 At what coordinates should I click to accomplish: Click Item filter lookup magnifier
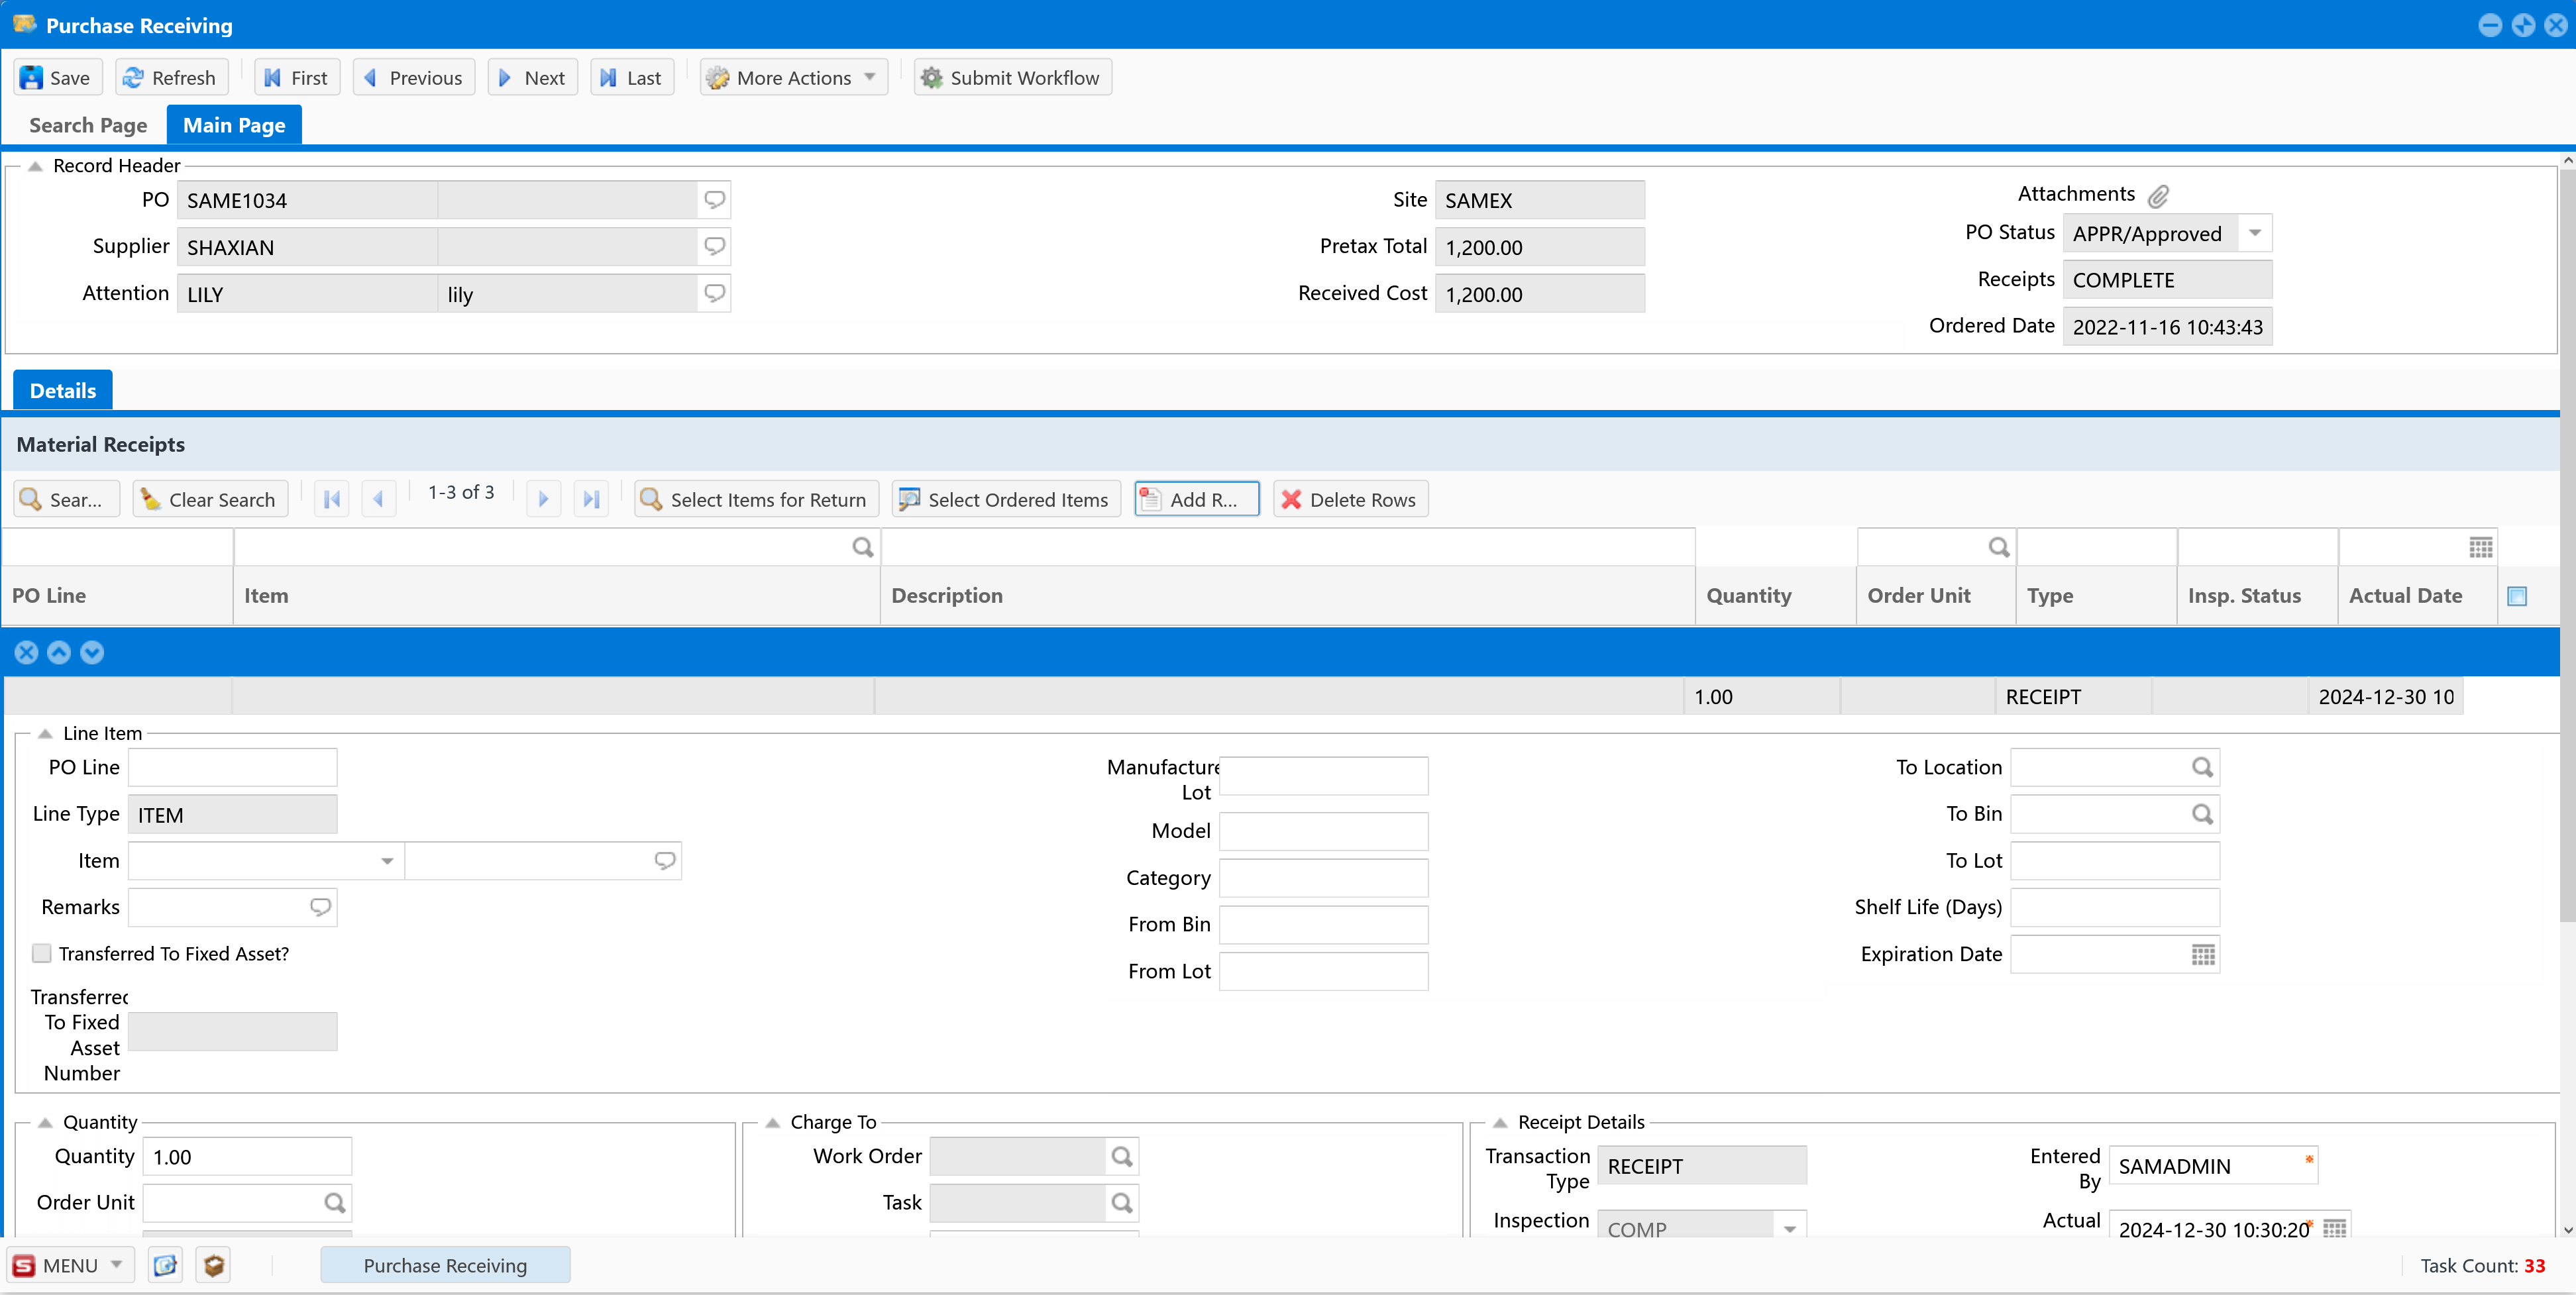[862, 547]
